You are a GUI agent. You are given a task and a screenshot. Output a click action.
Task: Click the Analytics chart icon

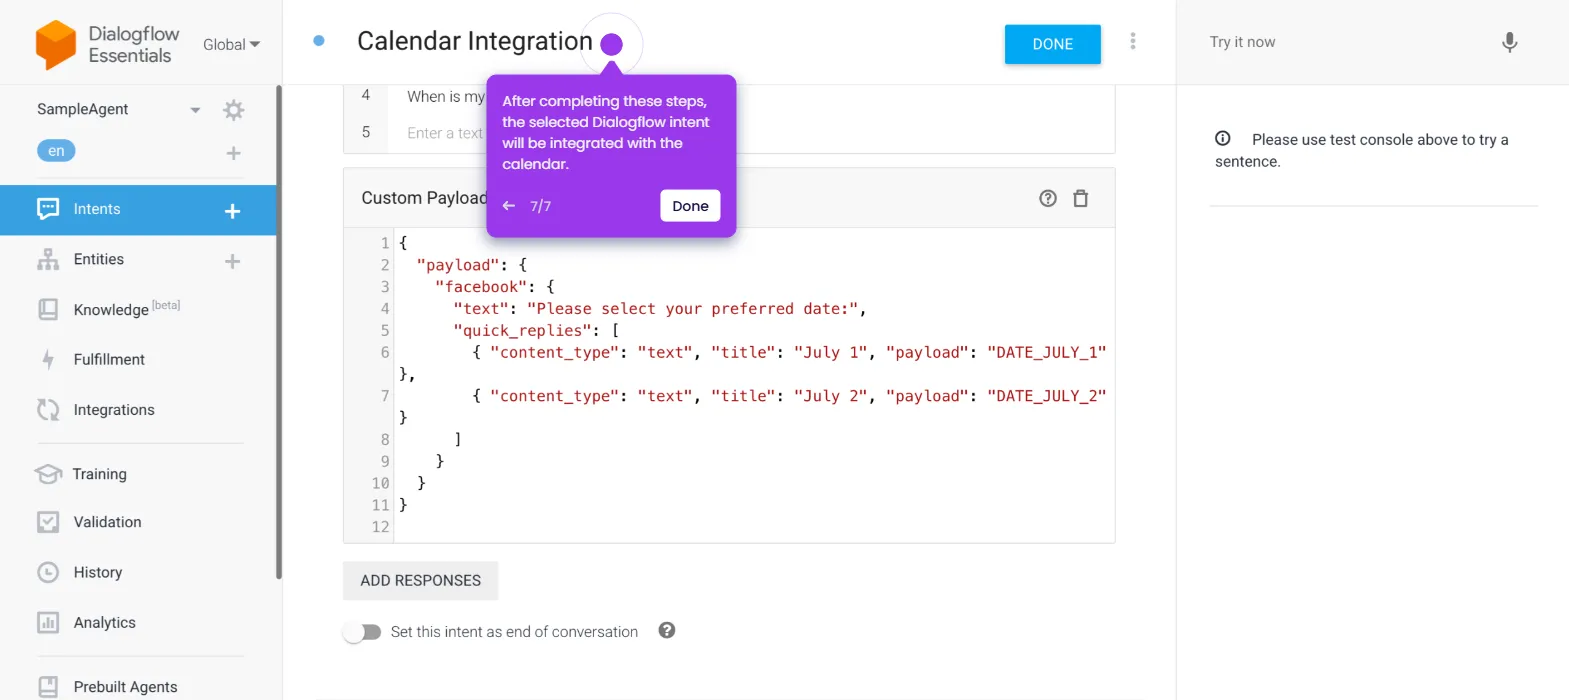(48, 622)
